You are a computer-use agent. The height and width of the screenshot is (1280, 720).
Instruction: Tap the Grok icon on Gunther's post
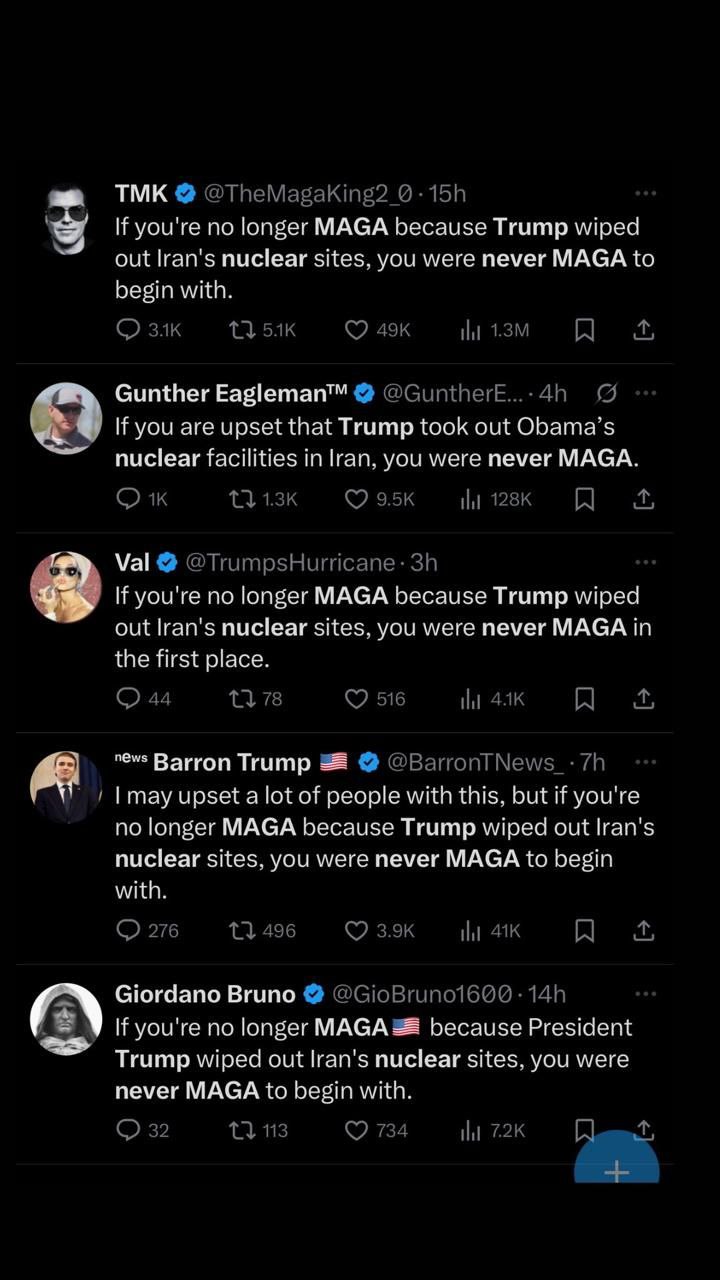coord(606,393)
